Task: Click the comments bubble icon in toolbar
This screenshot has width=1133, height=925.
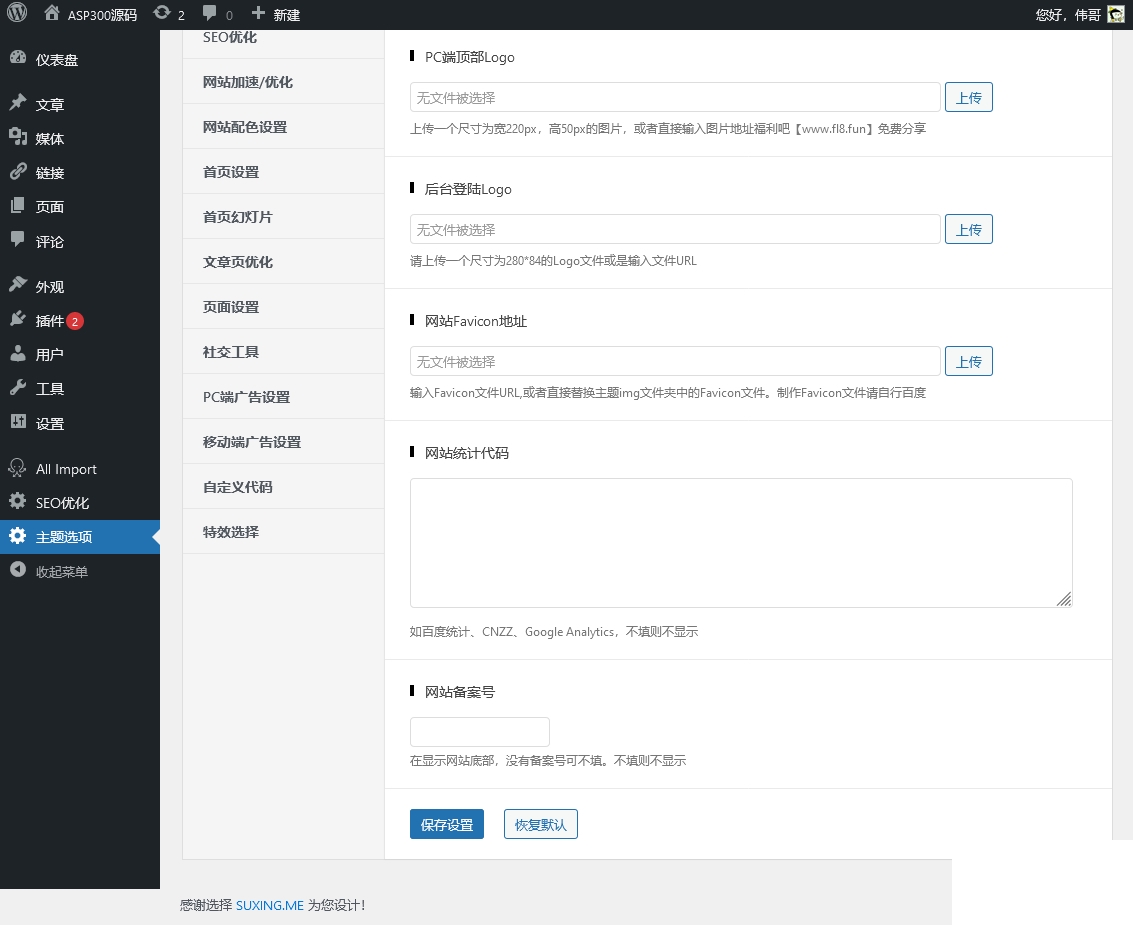Action: click(x=209, y=14)
